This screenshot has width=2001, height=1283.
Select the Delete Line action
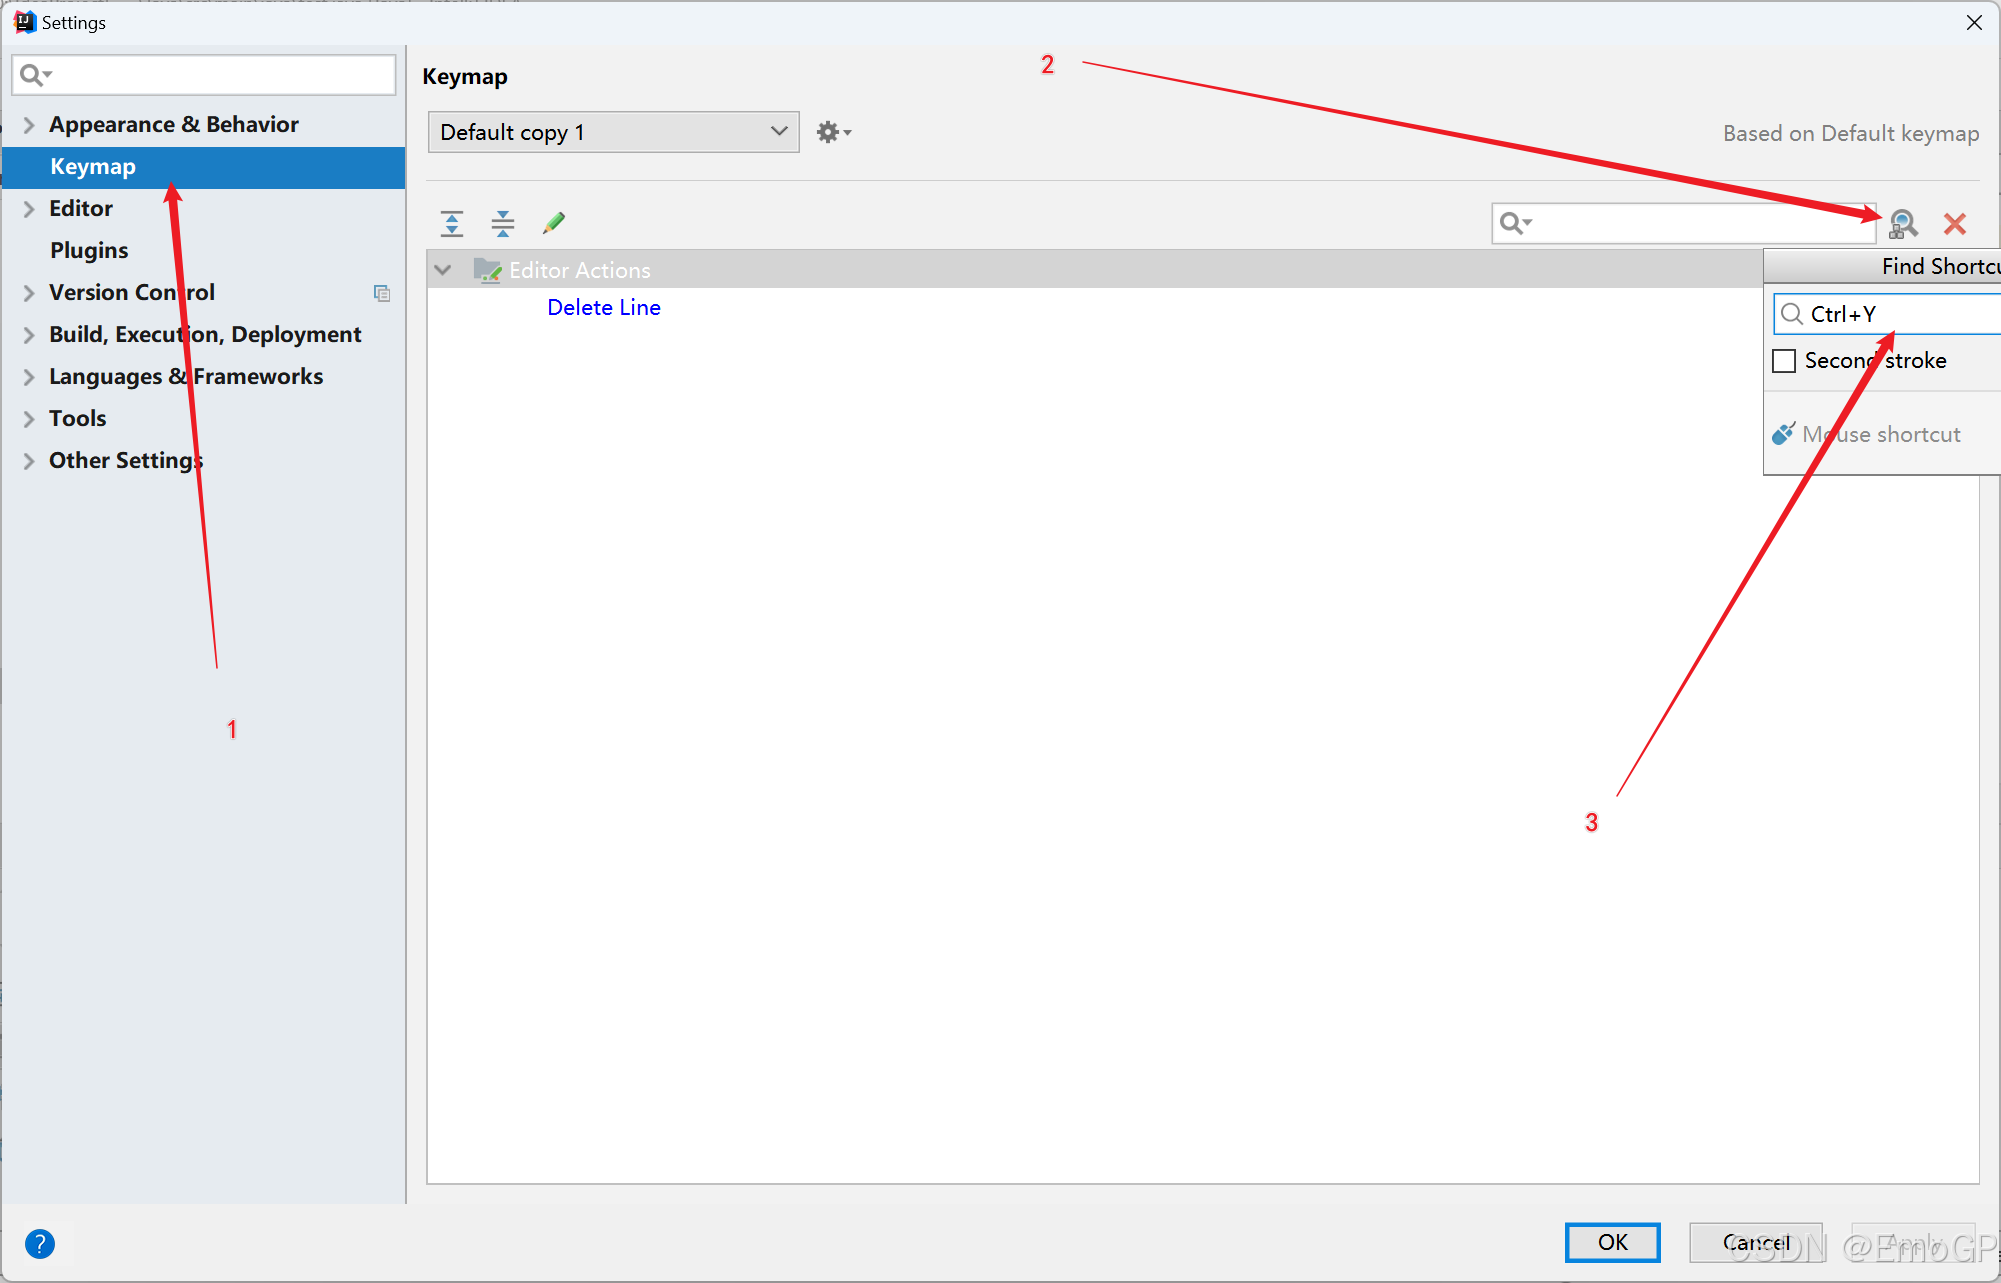tap(604, 308)
